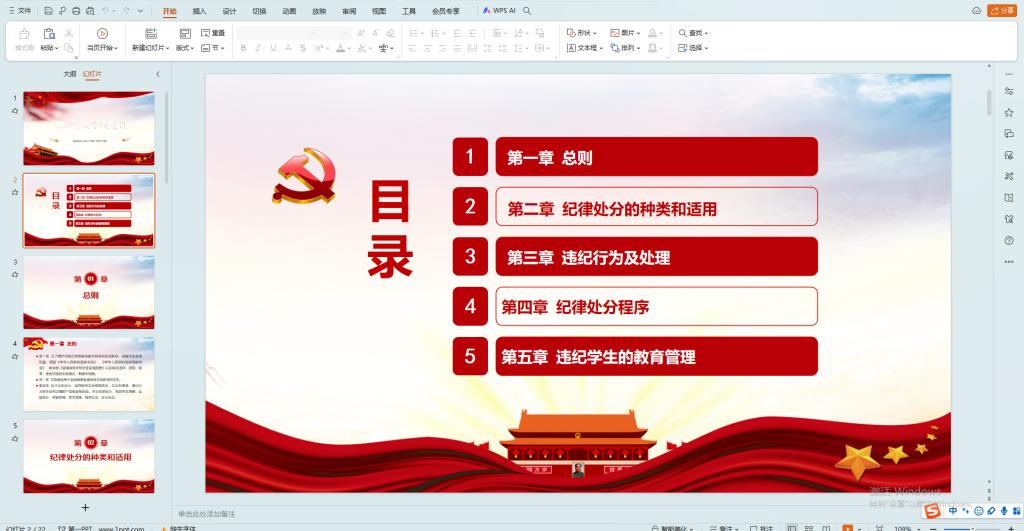Click the Undo arrow icon
This screenshot has height=531, width=1024.
[x=106, y=10]
